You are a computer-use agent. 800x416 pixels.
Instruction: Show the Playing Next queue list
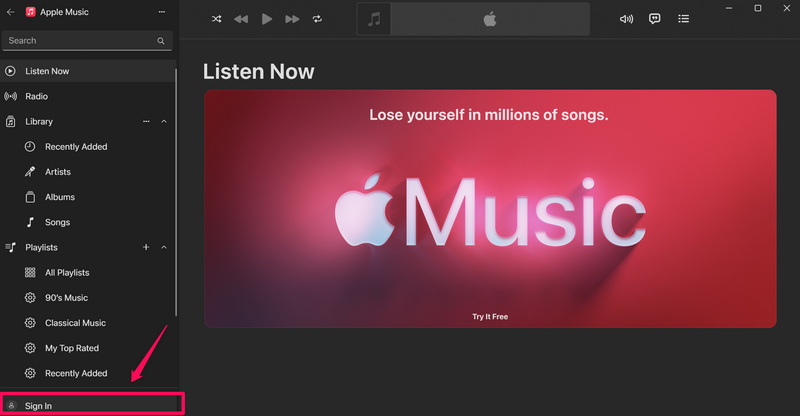click(683, 19)
